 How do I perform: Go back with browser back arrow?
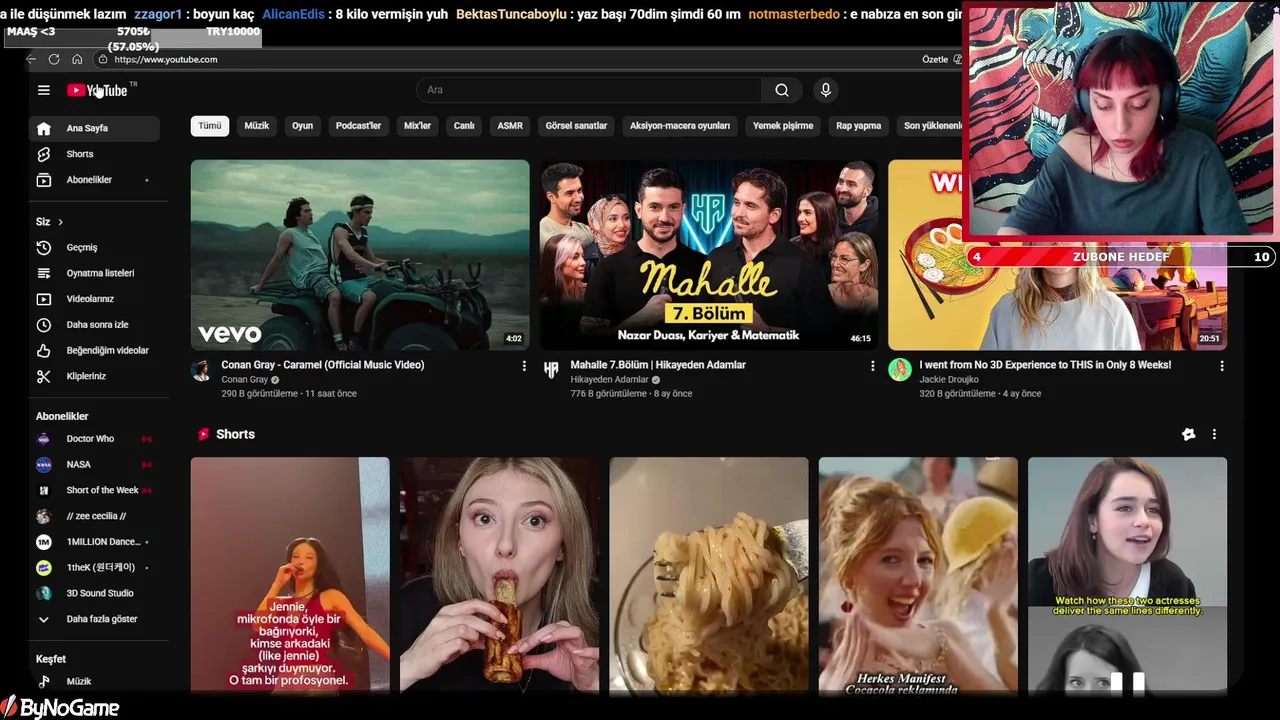click(31, 59)
